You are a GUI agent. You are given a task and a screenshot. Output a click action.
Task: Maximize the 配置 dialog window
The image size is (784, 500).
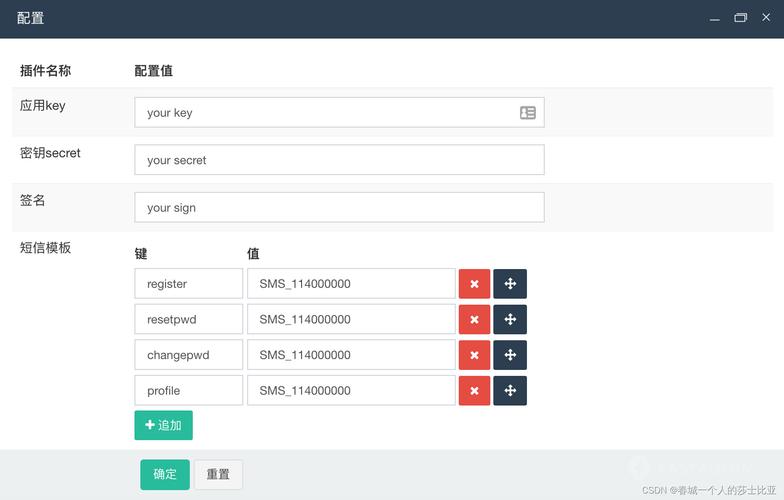pyautogui.click(x=740, y=18)
